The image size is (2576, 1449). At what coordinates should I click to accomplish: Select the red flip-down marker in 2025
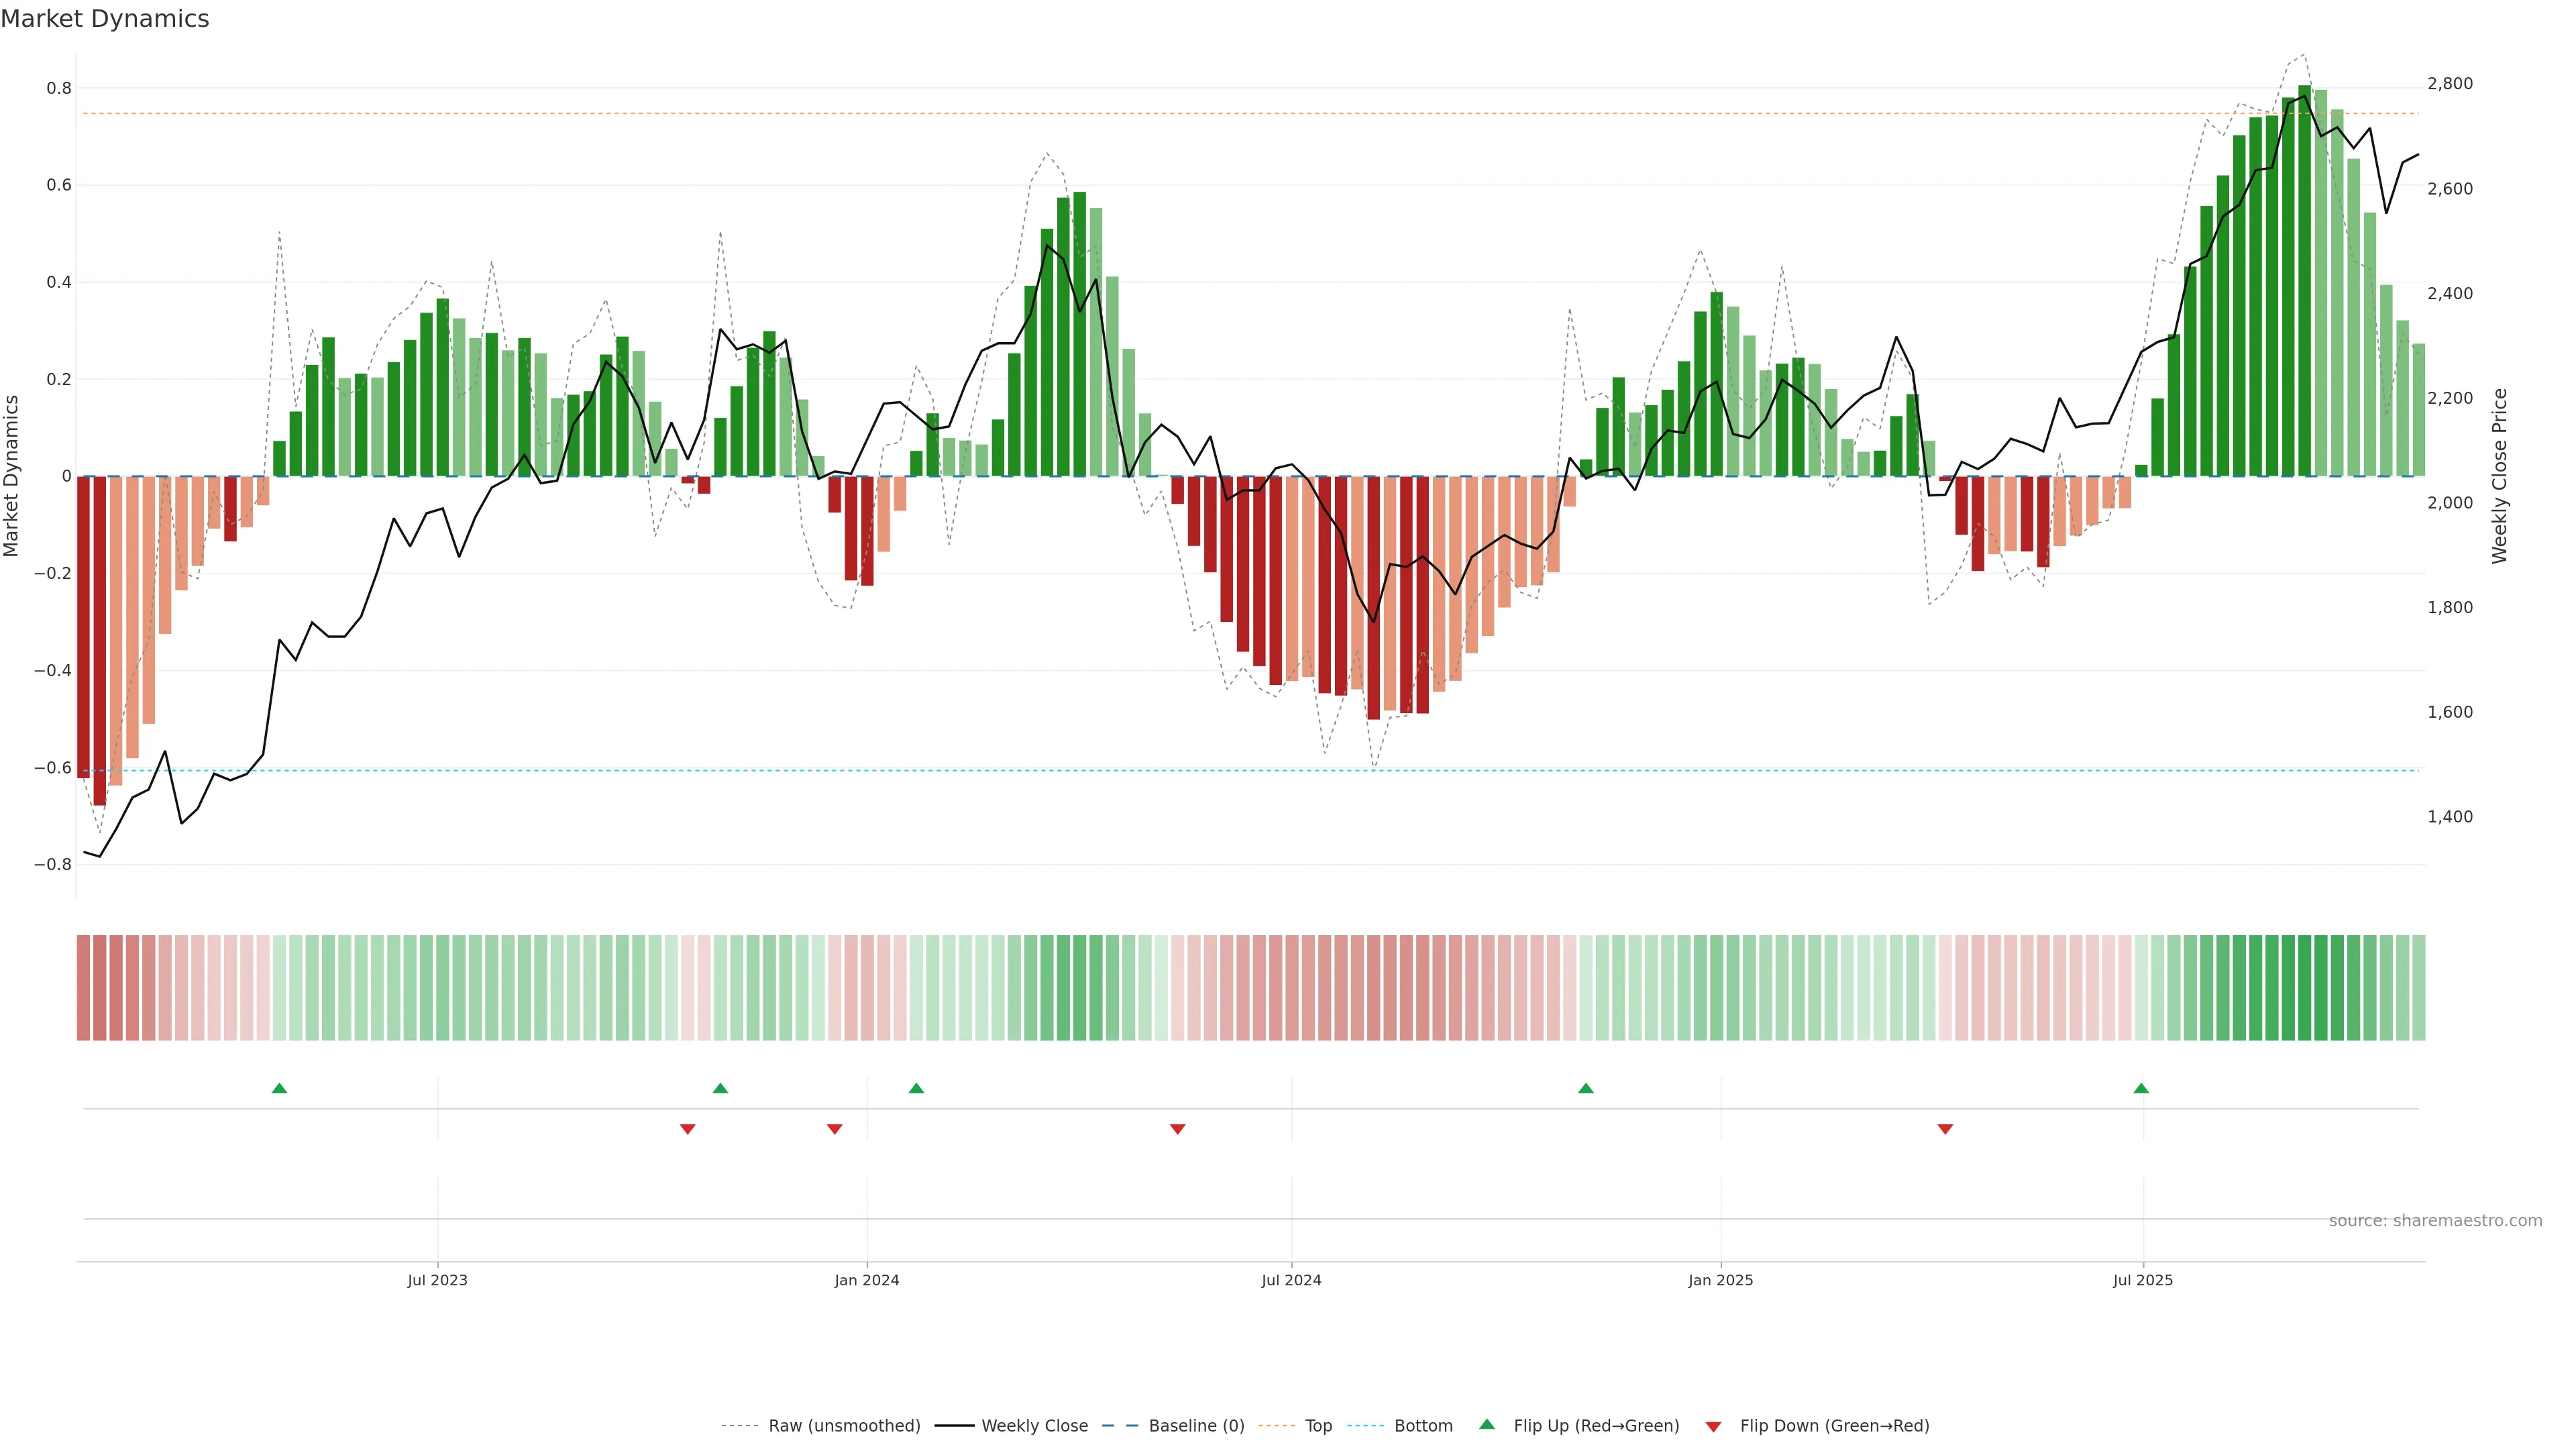(1945, 1129)
